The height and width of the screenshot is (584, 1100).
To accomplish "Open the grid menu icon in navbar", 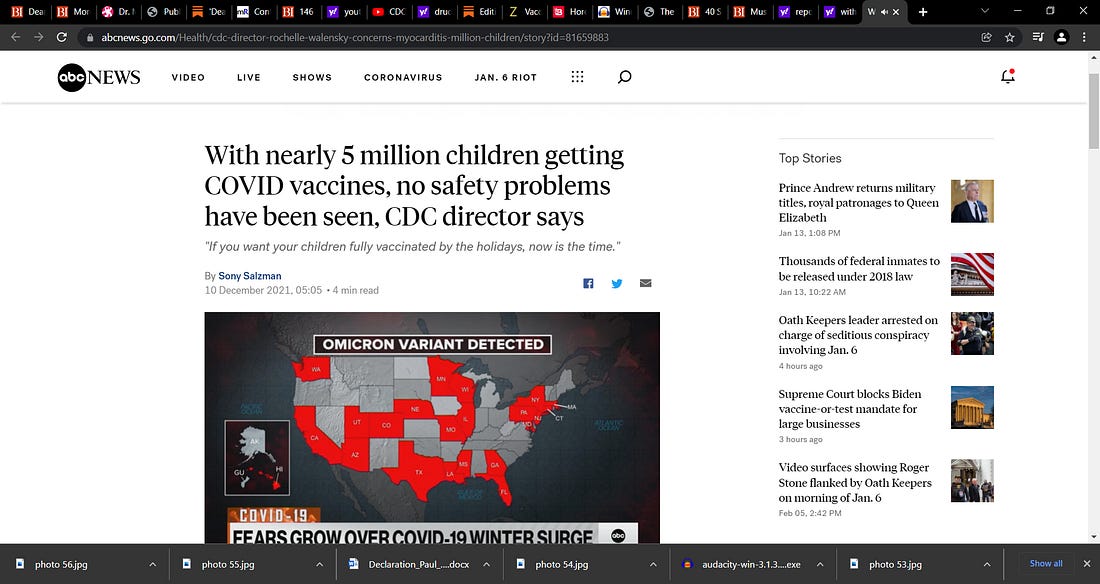I will click(x=577, y=77).
